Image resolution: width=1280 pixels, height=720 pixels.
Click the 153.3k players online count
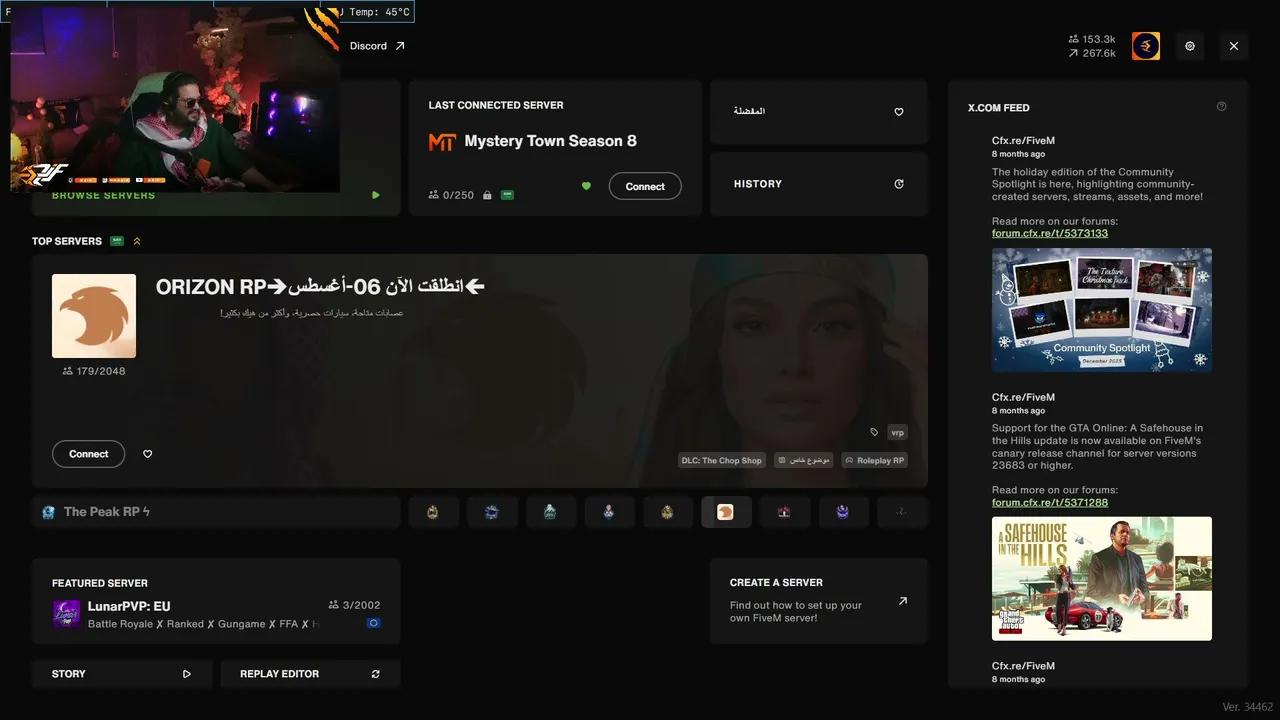point(1092,39)
